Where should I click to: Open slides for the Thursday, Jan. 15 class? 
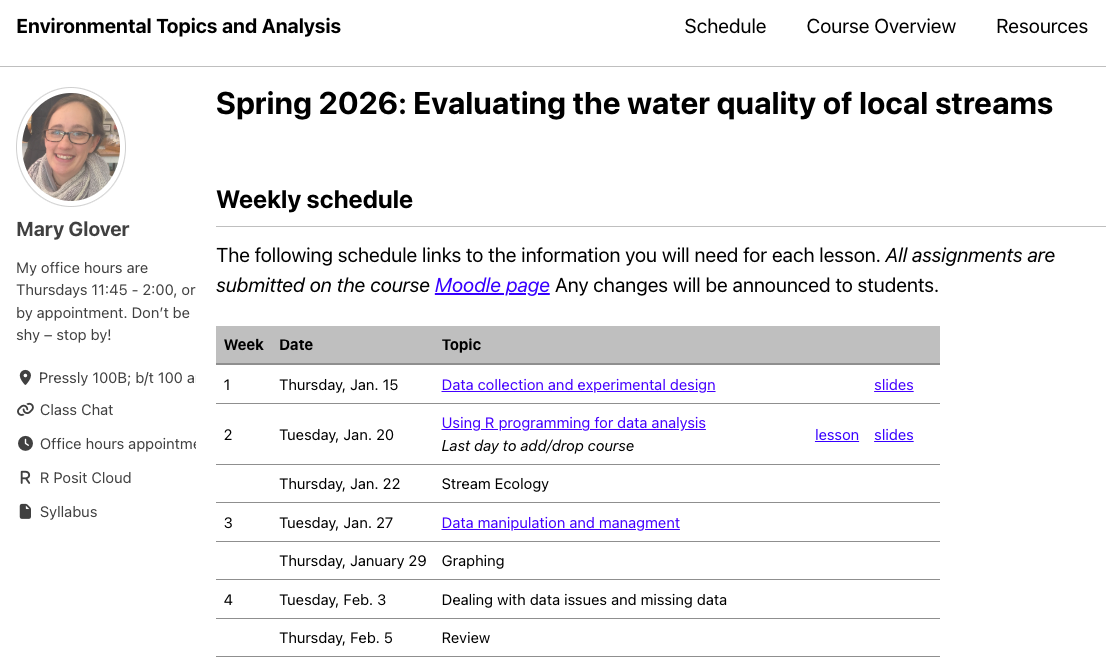893,385
